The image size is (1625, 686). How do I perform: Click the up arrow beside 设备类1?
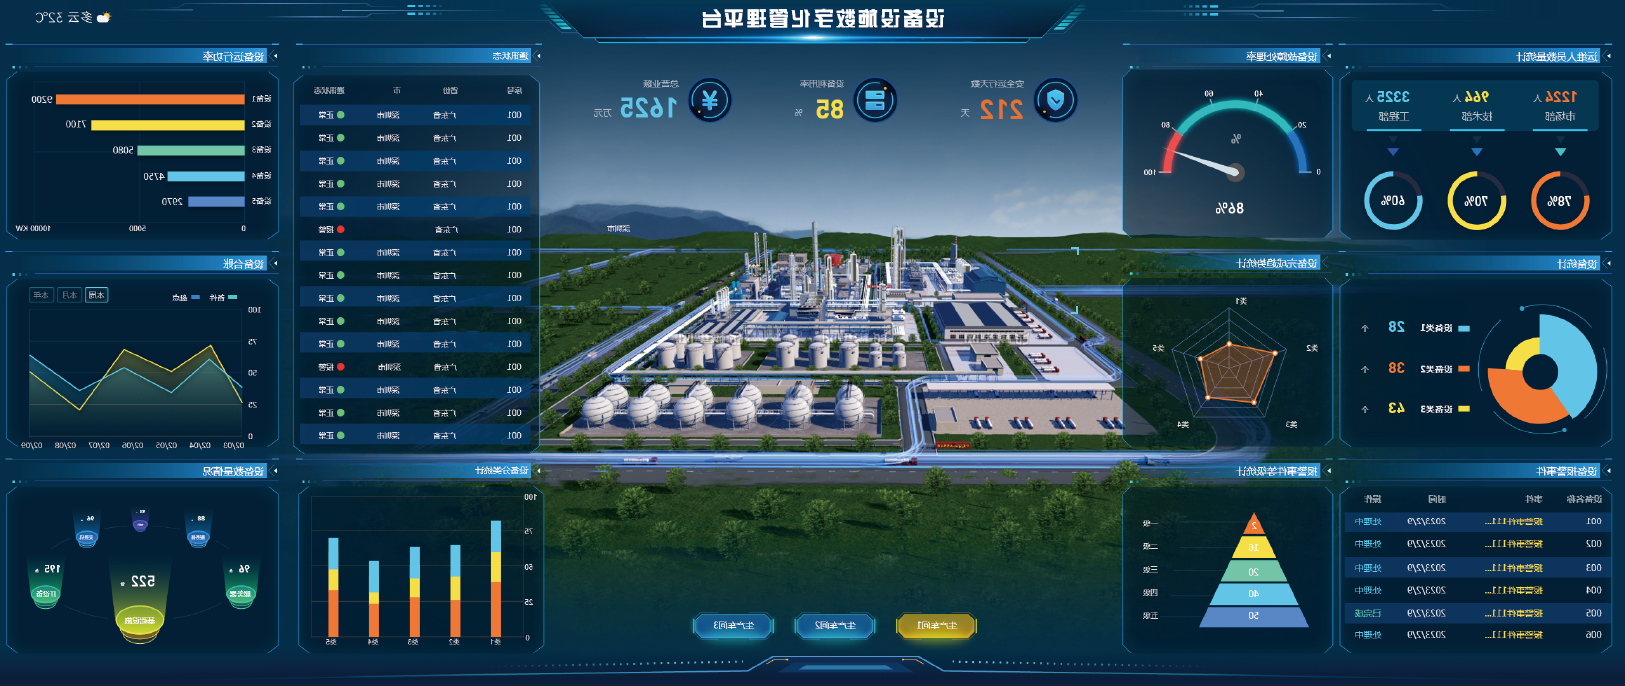coord(1365,328)
